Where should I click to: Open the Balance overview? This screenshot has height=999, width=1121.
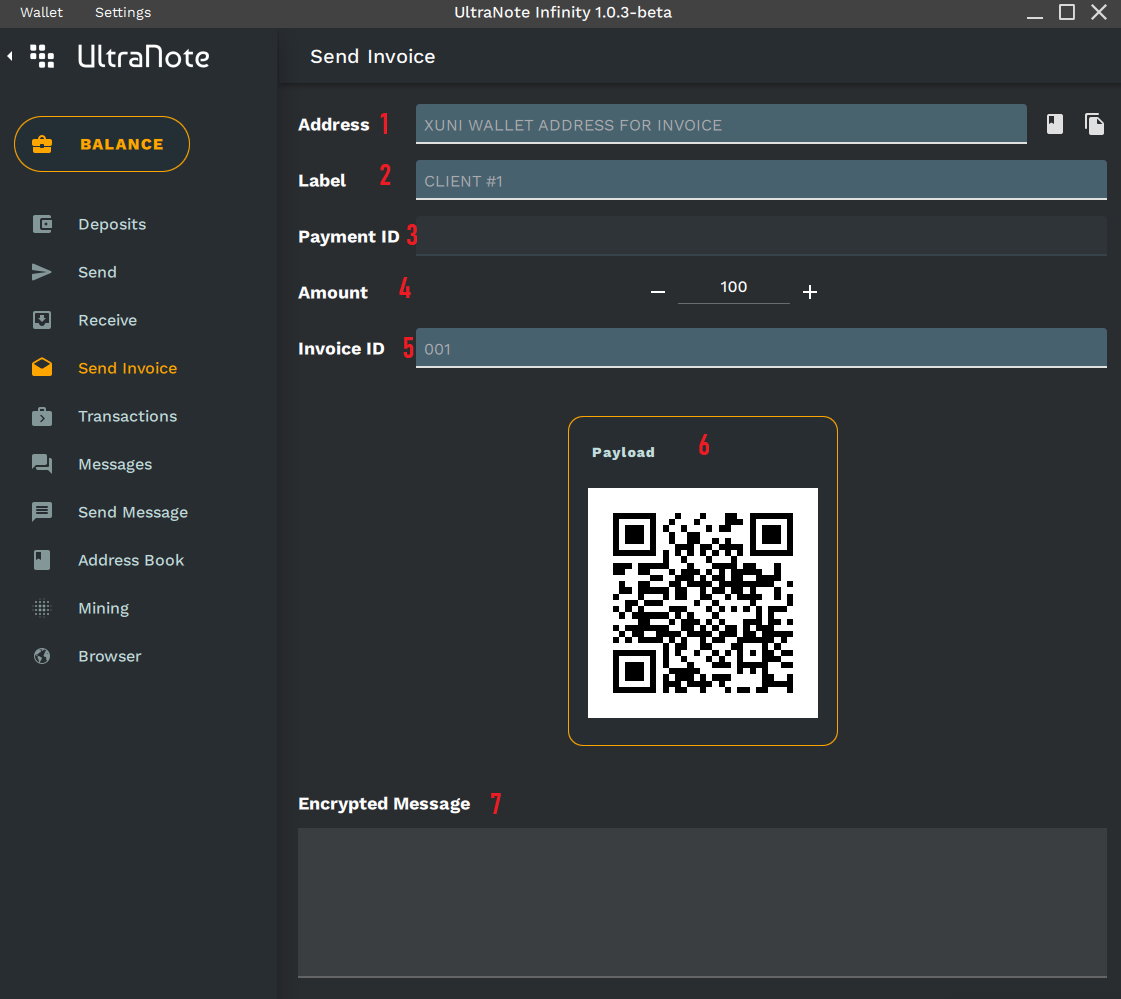click(102, 144)
